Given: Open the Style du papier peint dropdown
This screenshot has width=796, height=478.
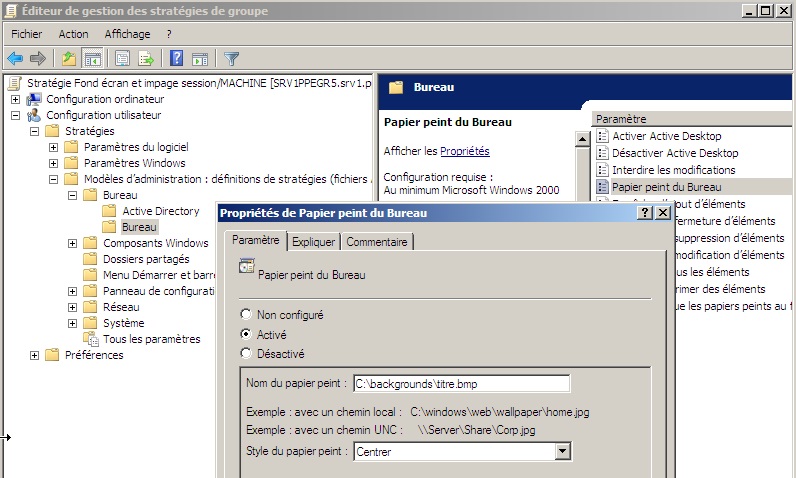Looking at the screenshot, I should click(562, 451).
